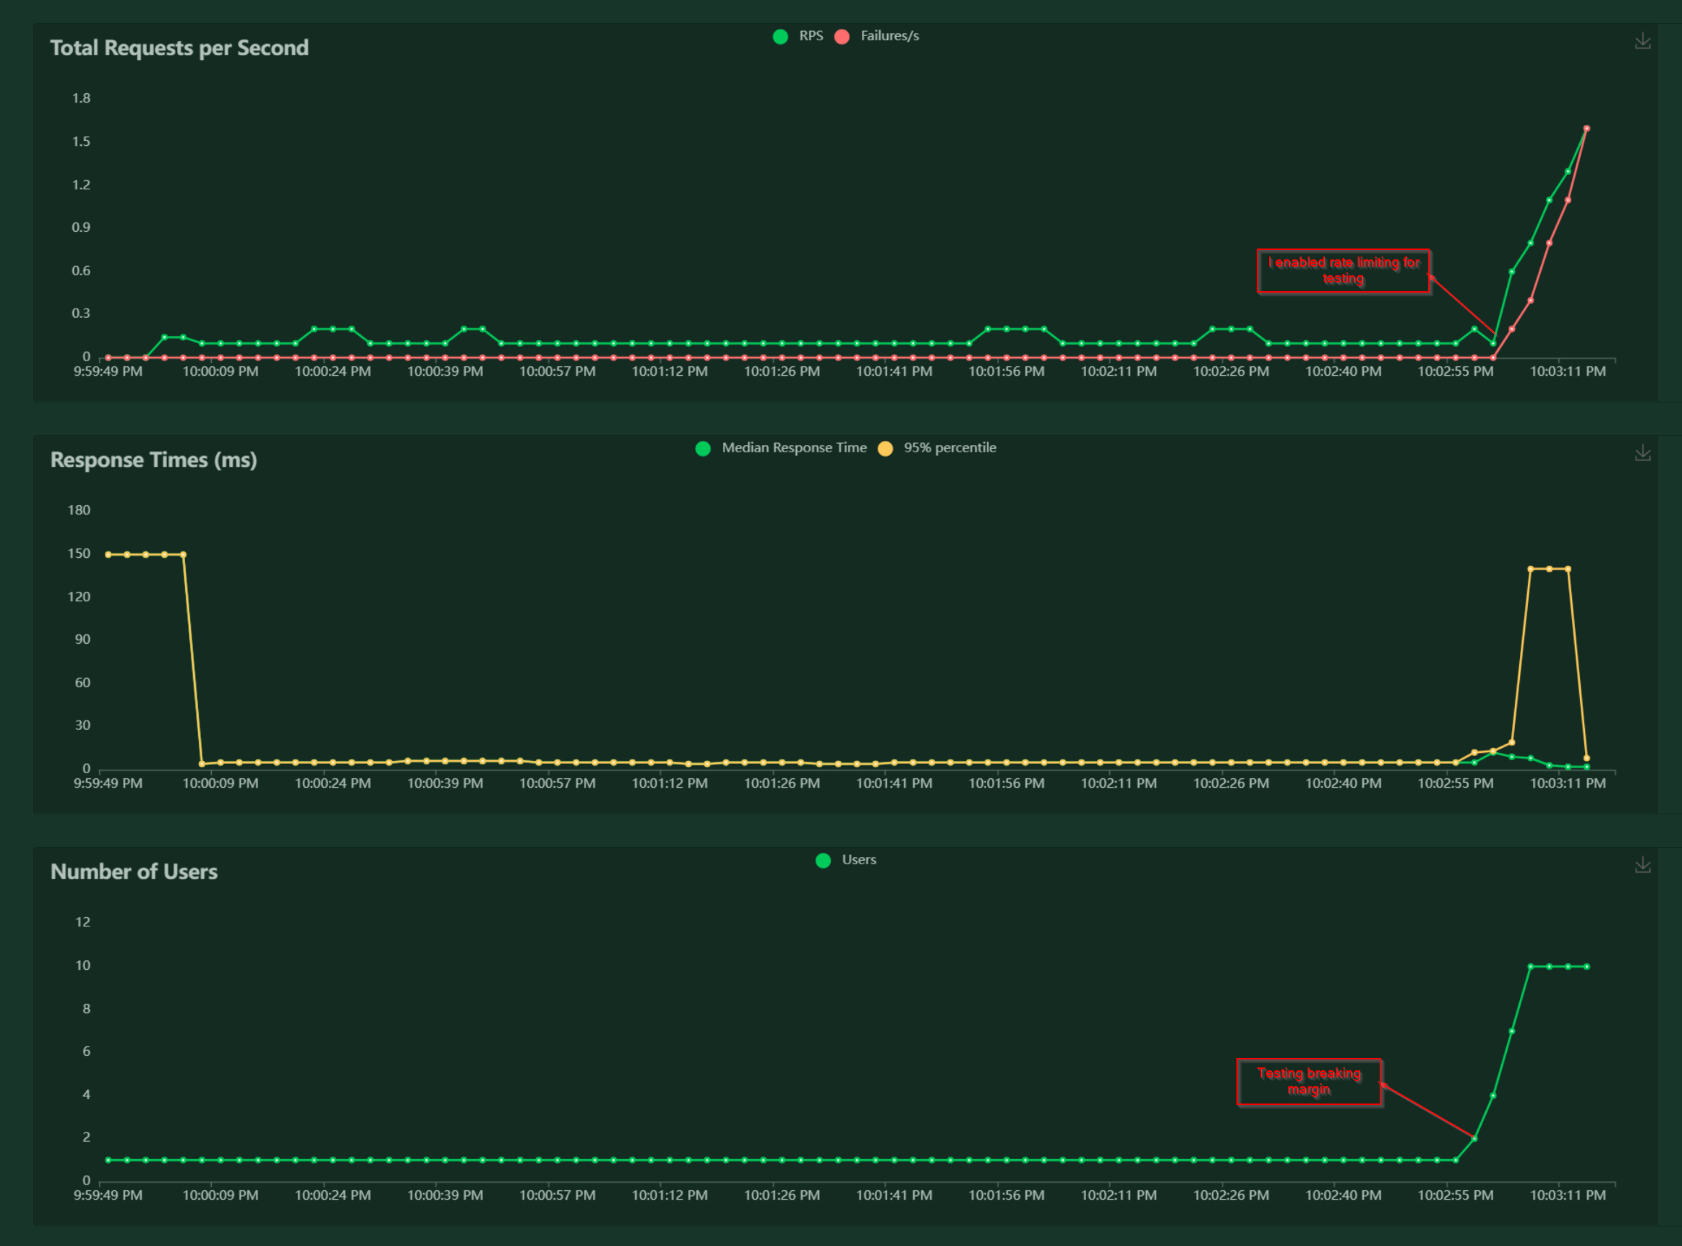Image resolution: width=1682 pixels, height=1246 pixels.
Task: Click the Number of Users chart title
Action: coord(134,871)
